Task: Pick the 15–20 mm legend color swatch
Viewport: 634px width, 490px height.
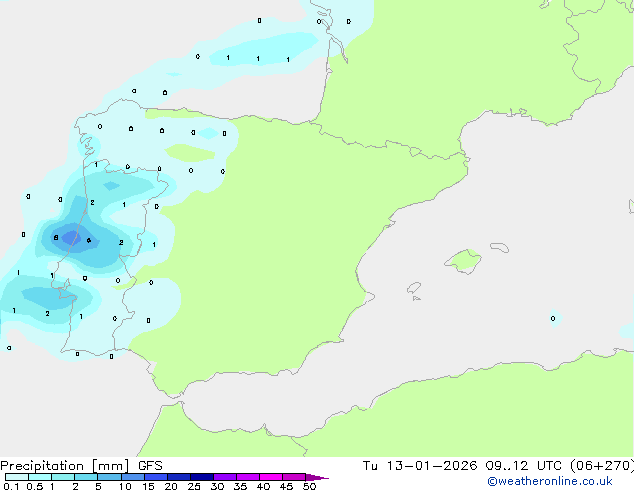Action: pos(156,477)
